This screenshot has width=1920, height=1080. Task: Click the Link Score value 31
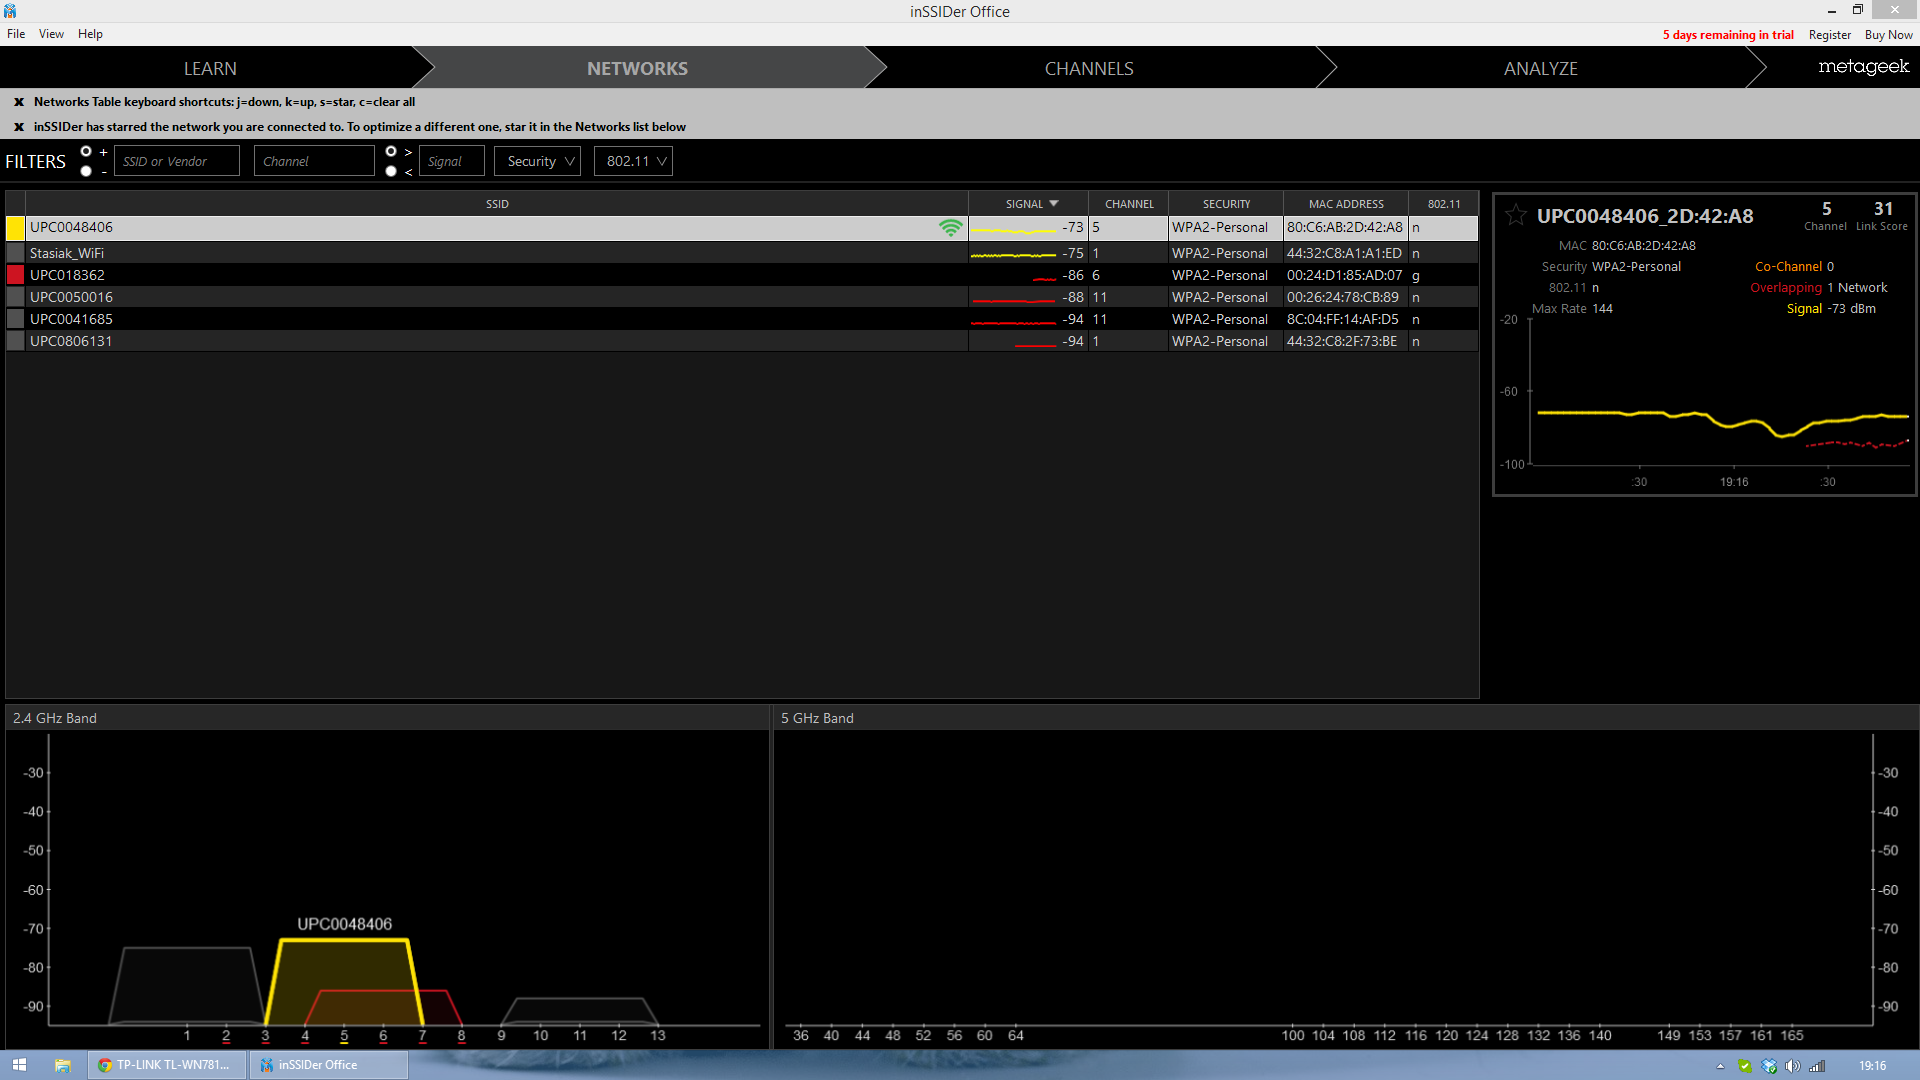click(1883, 209)
